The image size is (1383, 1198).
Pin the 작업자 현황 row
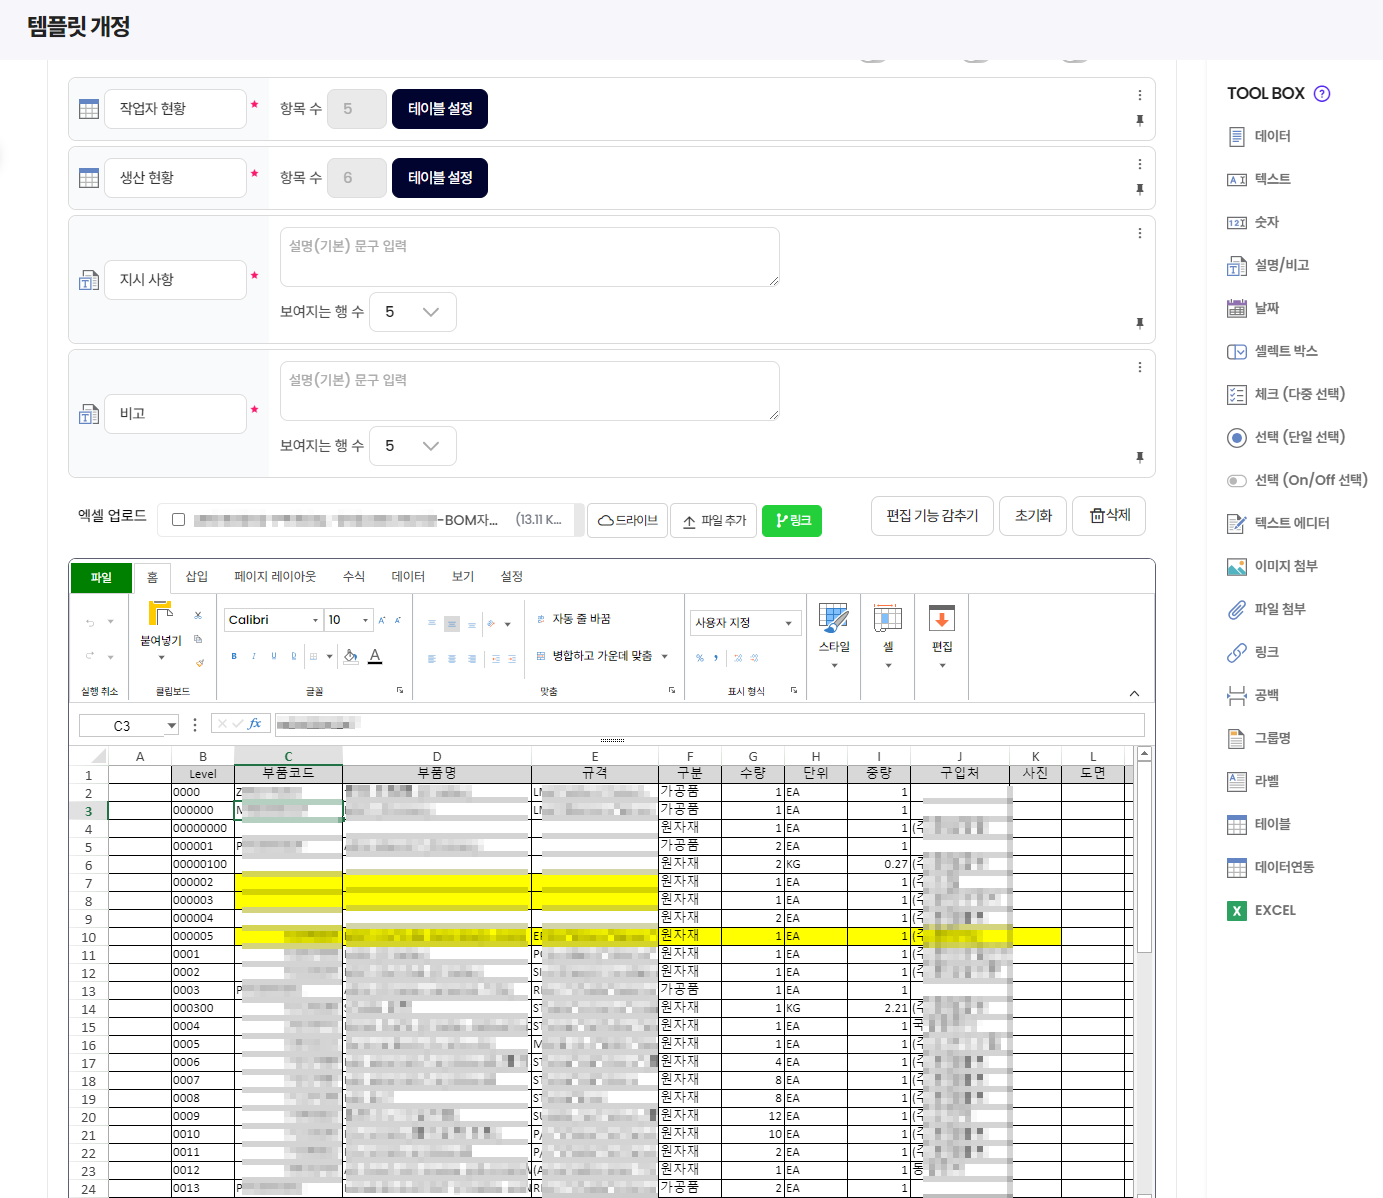1140,120
